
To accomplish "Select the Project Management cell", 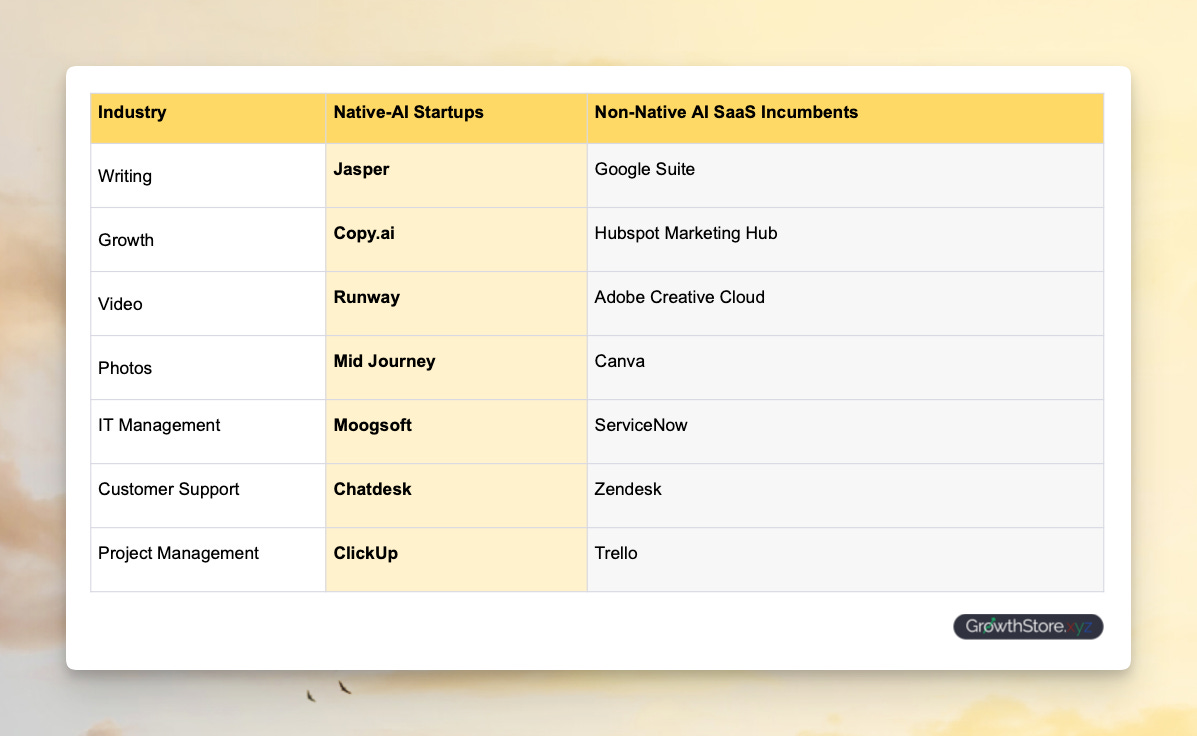I will coord(208,560).
